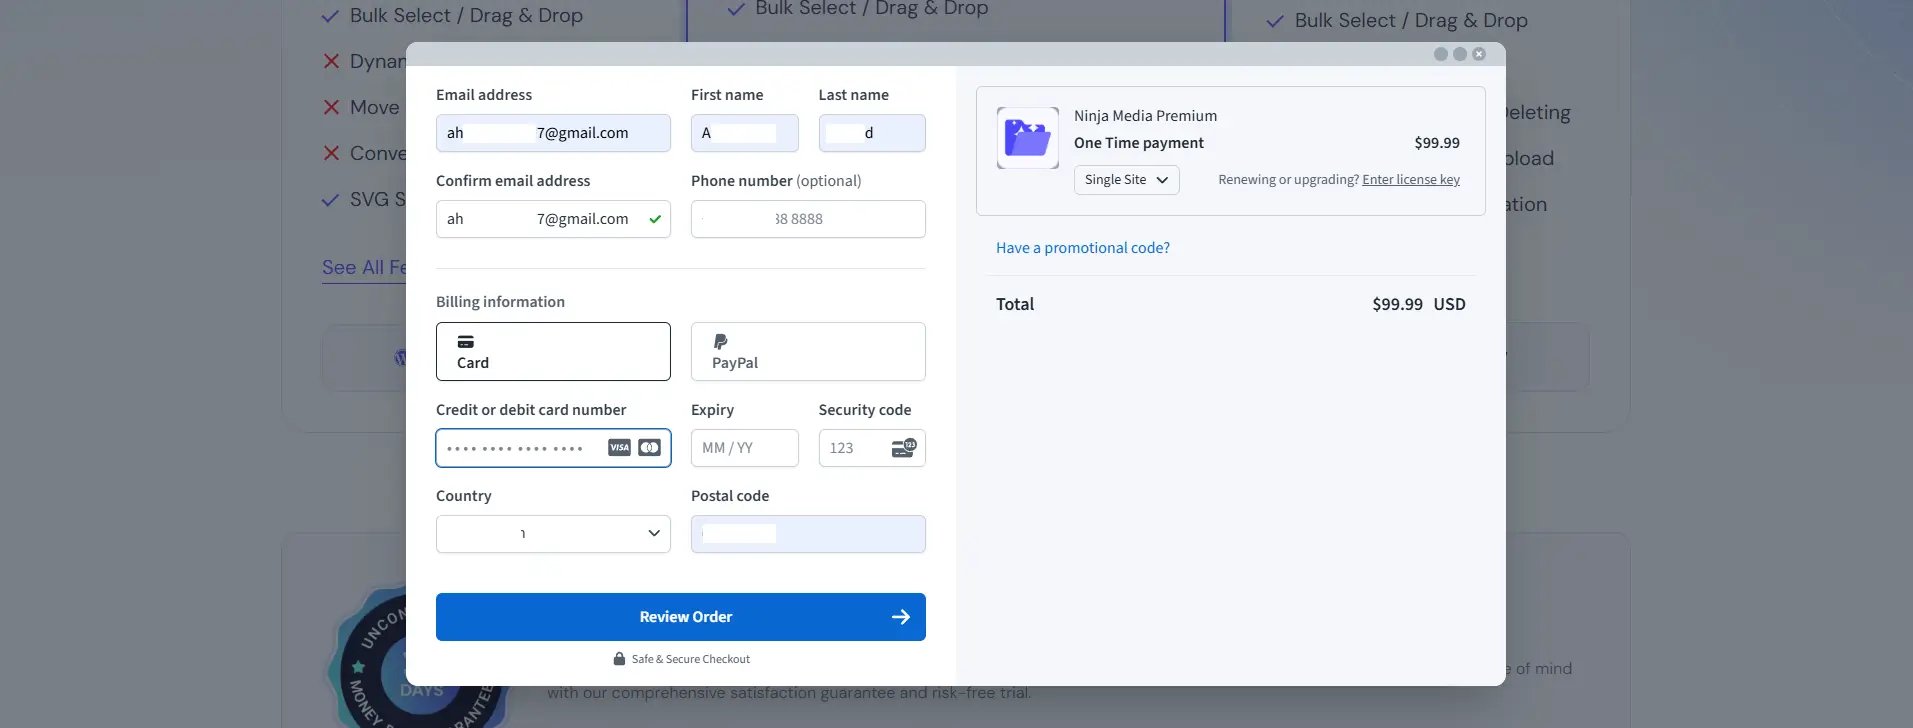Click the Safe & Secure Checkout text

pos(691,659)
